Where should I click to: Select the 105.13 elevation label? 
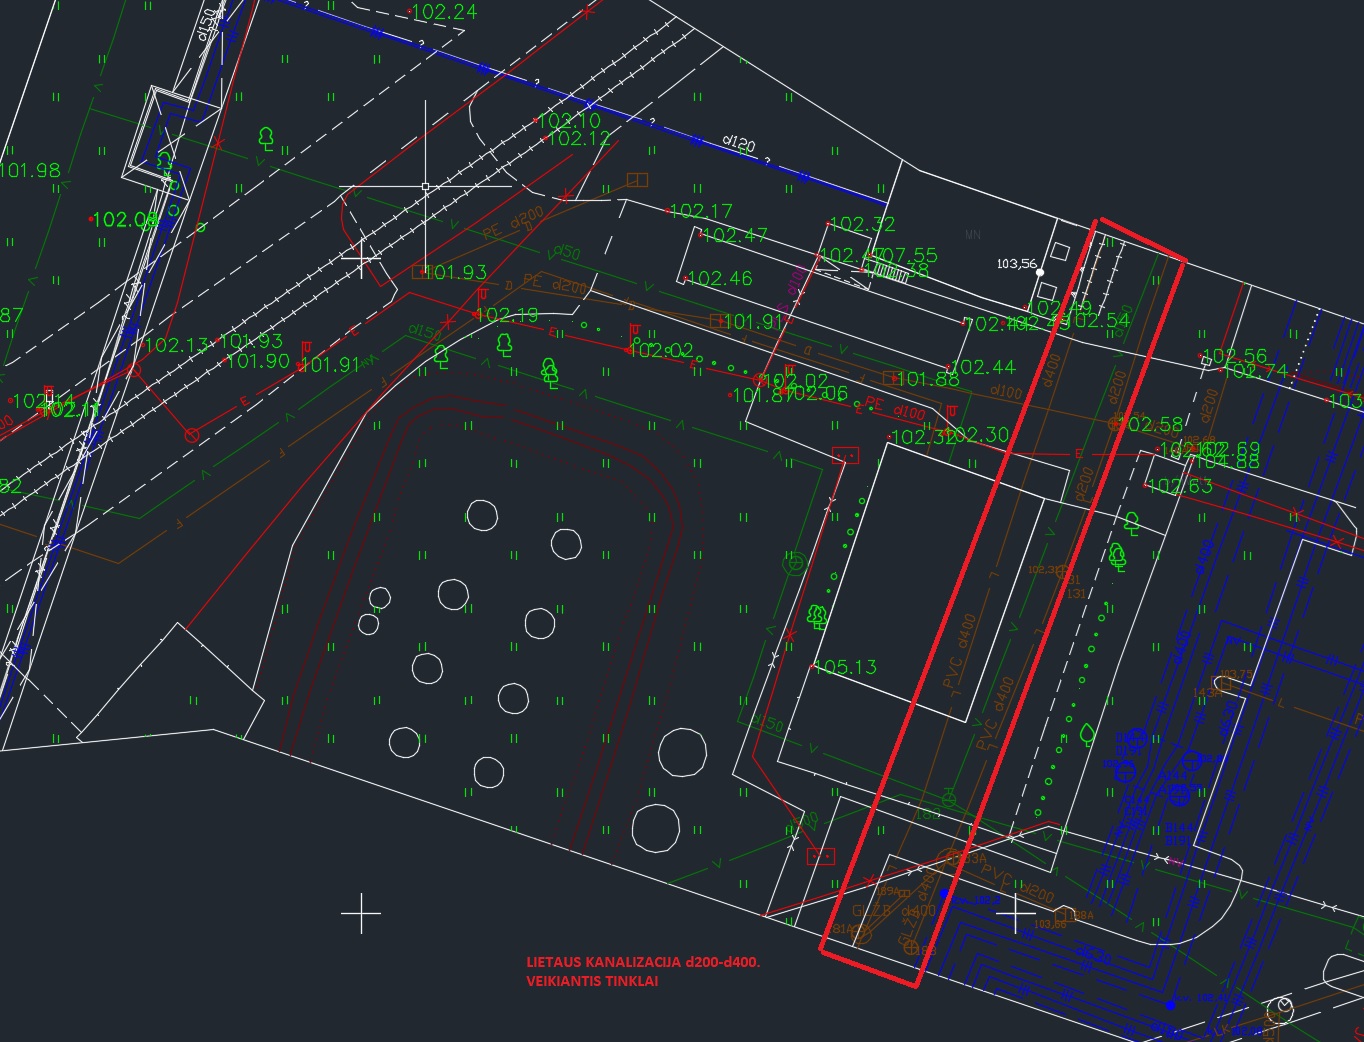tap(845, 667)
